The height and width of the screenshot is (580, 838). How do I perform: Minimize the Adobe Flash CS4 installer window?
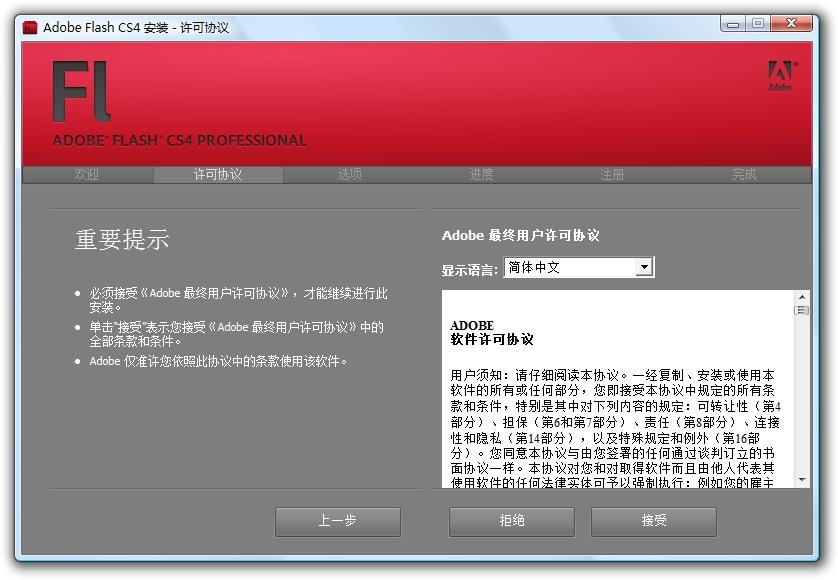733,24
